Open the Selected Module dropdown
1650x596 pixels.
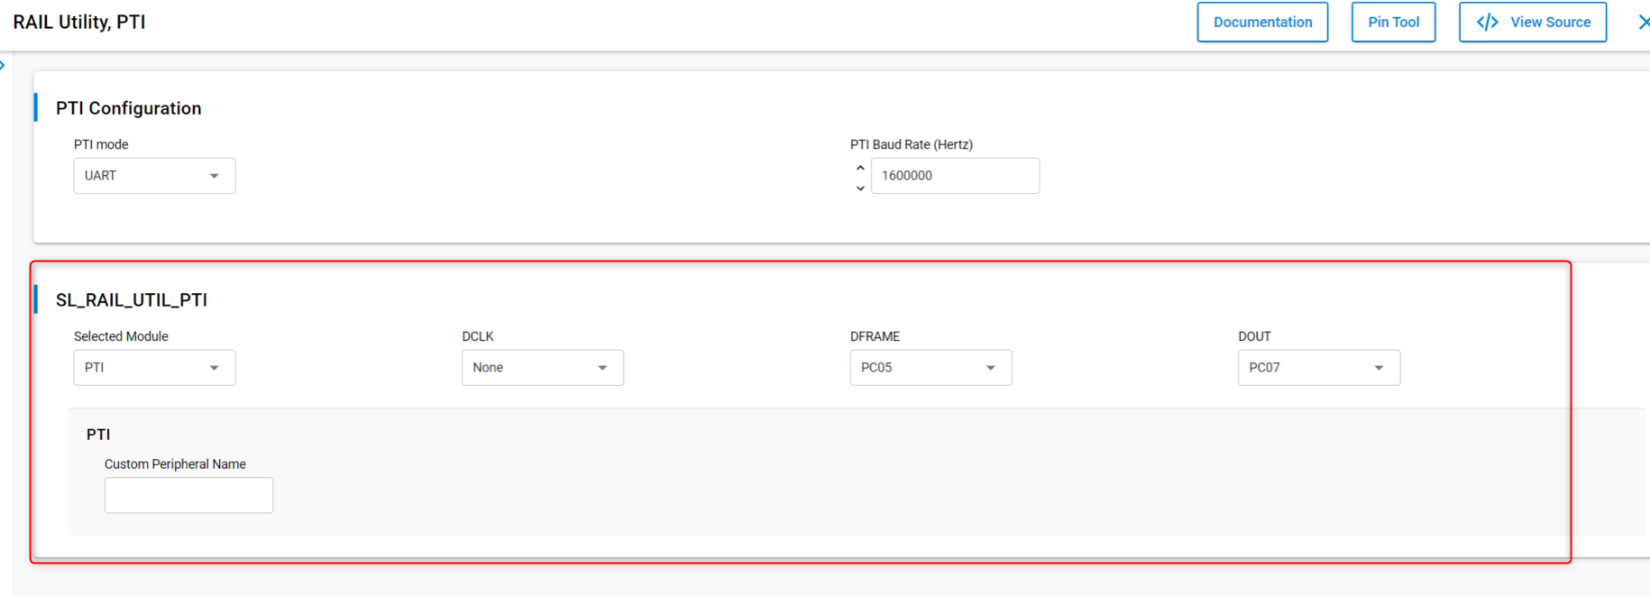(154, 368)
